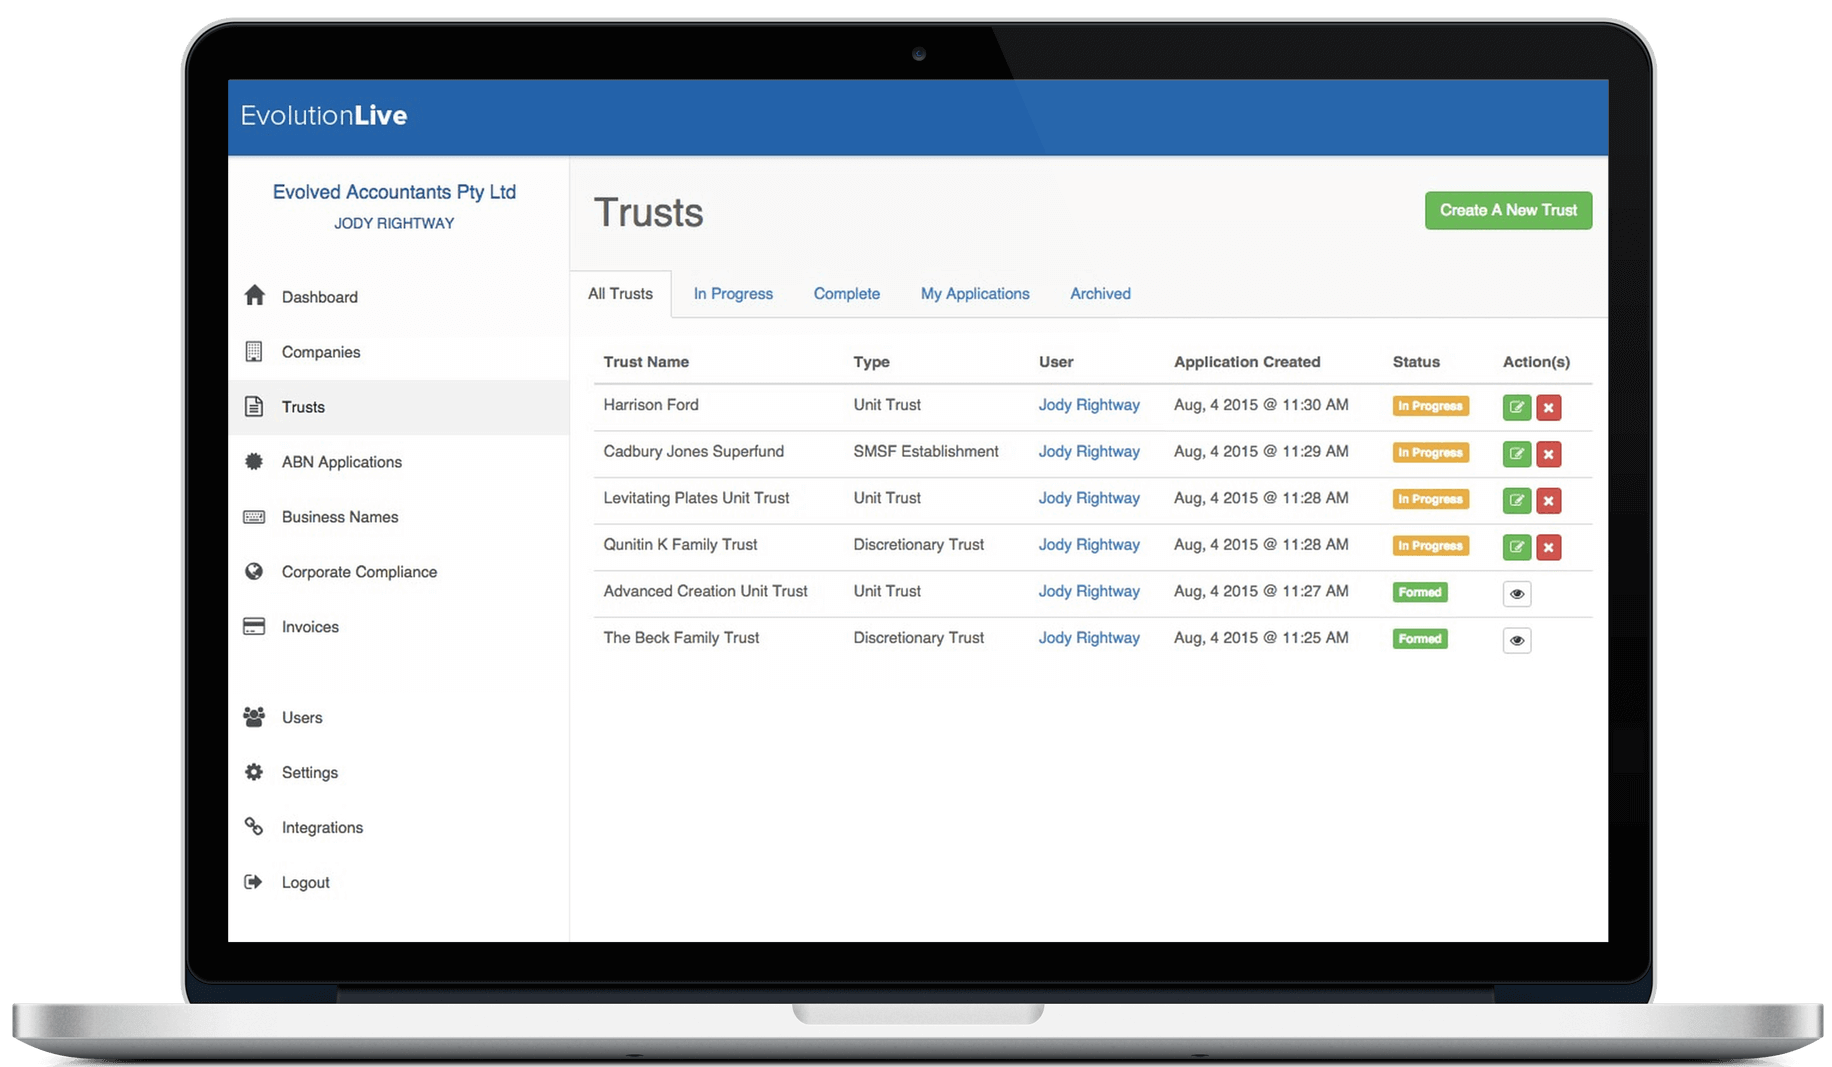Image resolution: width=1832 pixels, height=1067 pixels.
Task: Click the EvolutionLive logo
Action: [x=324, y=116]
